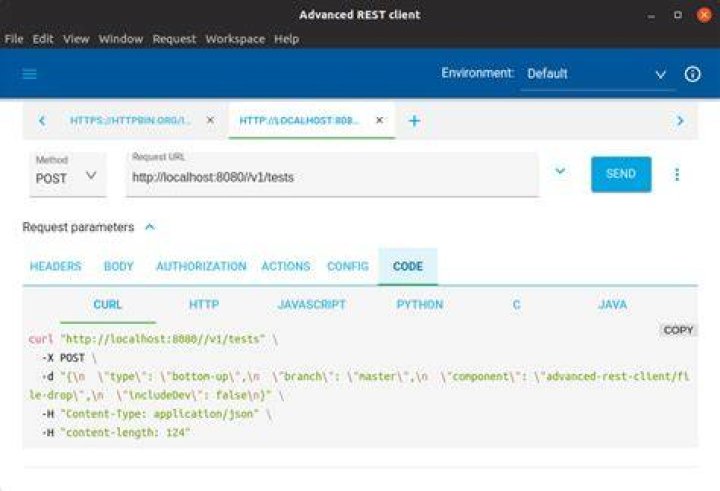Open the View menu
The height and width of the screenshot is (491, 720).
tap(76, 39)
